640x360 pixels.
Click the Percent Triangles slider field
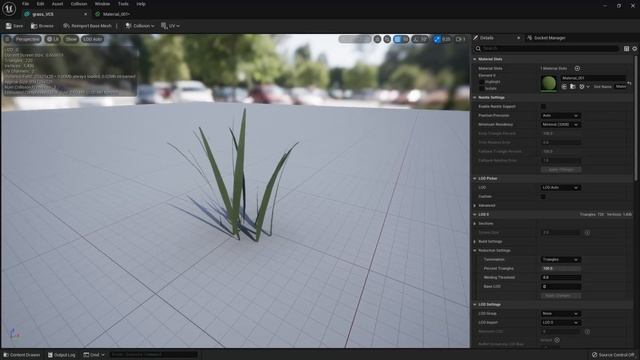click(x=560, y=269)
